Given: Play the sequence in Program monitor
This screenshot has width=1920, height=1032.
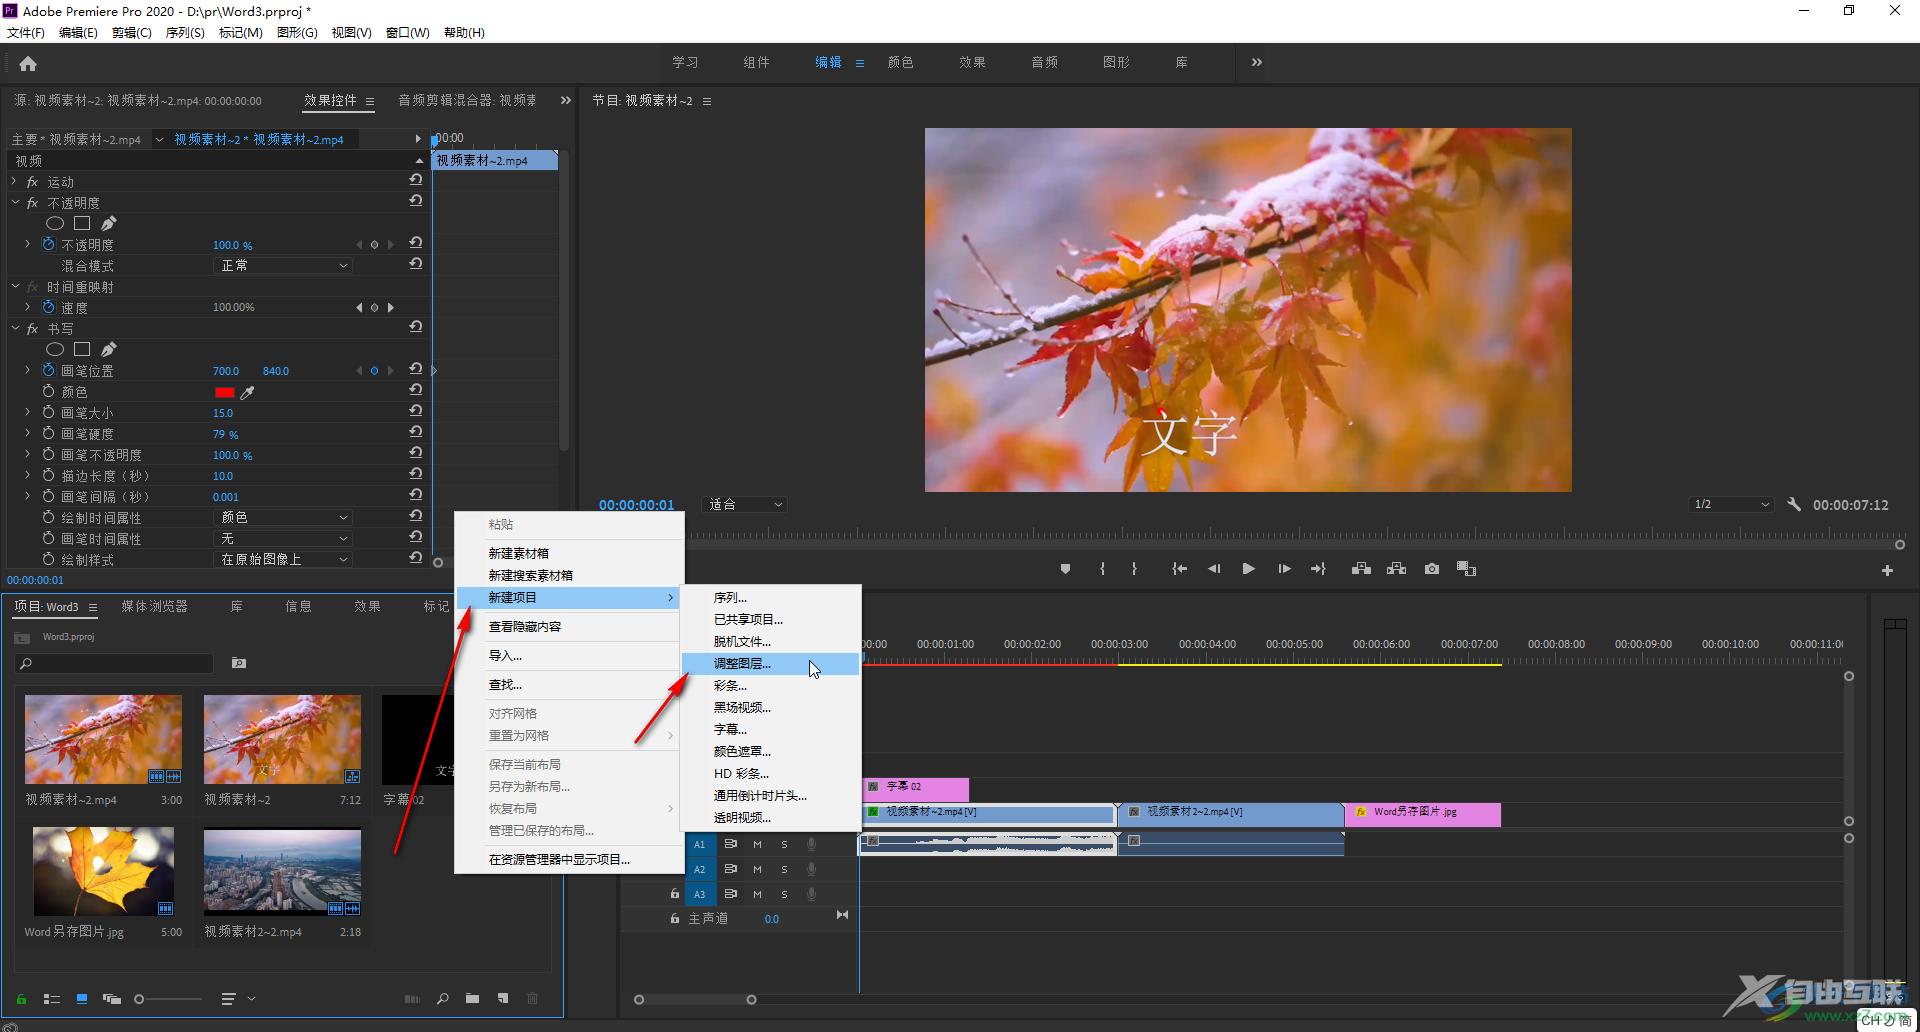Looking at the screenshot, I should tap(1248, 569).
